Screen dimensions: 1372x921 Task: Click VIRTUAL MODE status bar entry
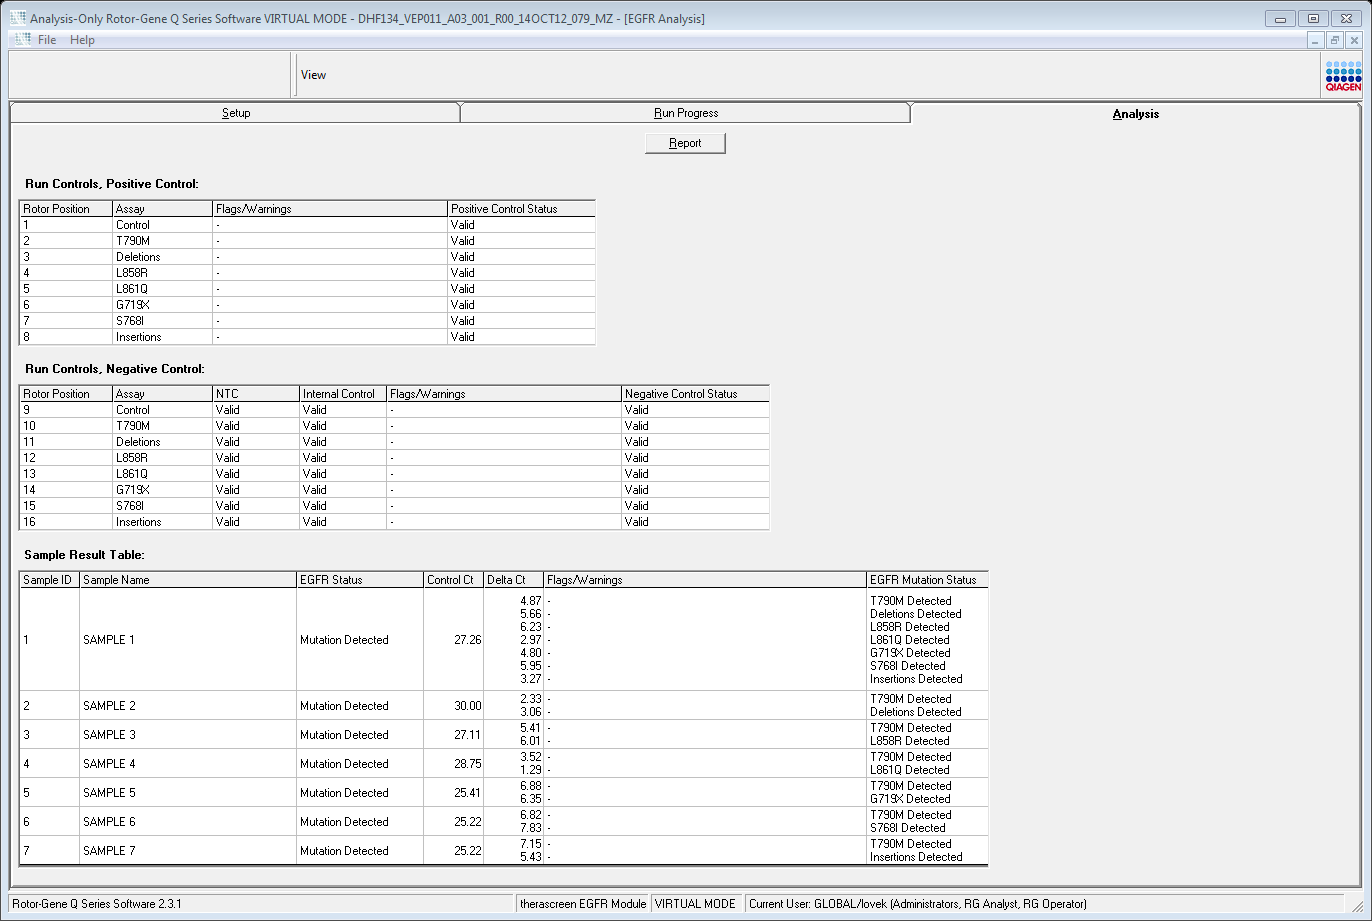click(x=695, y=904)
